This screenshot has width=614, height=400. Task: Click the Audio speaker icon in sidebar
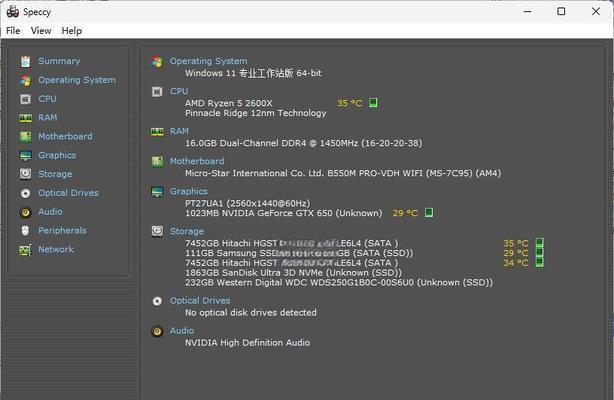[25, 212]
